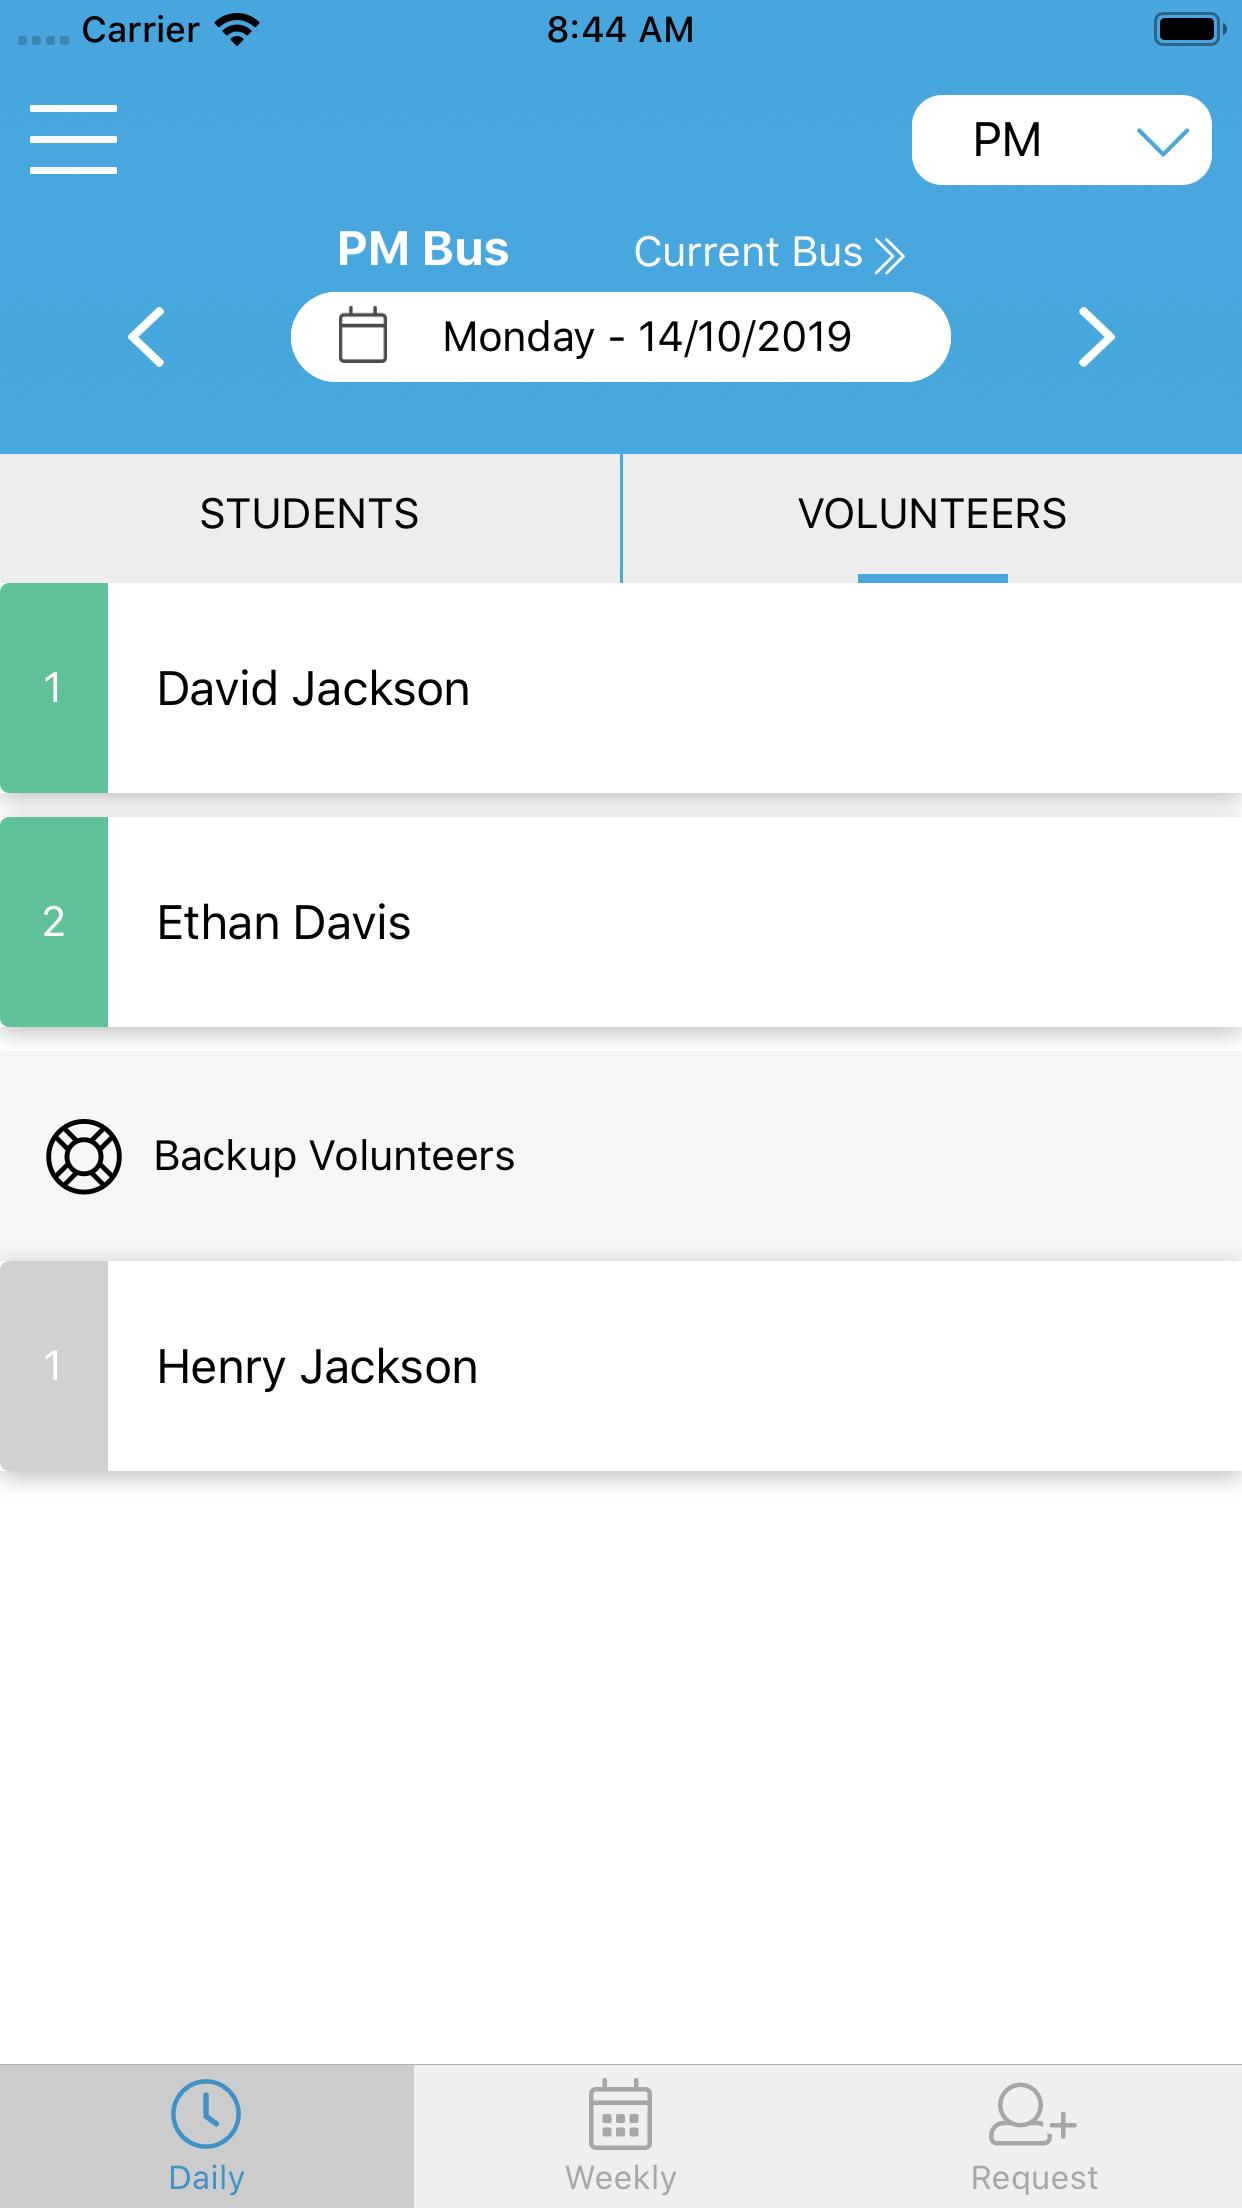Go to next day arrow
Screen dimensions: 1242x2208
(1096, 338)
